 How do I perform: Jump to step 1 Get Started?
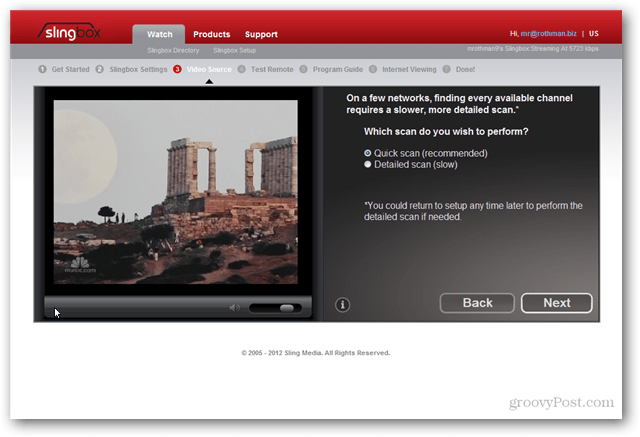pyautogui.click(x=64, y=69)
